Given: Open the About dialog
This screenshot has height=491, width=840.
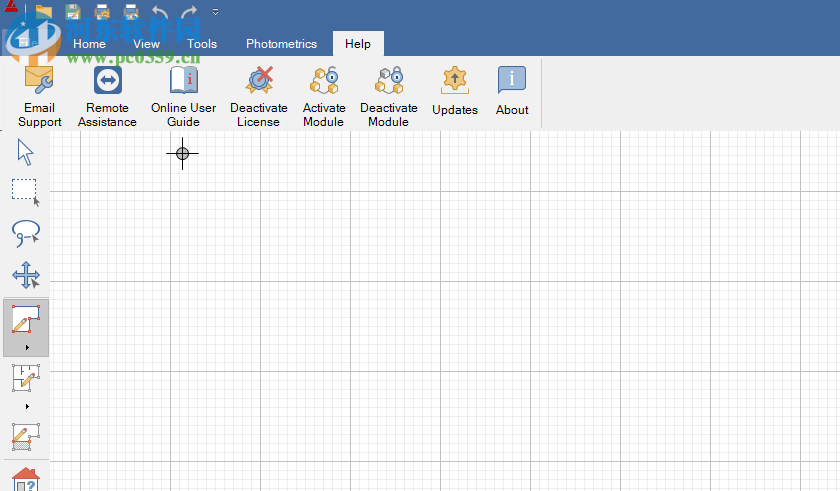Looking at the screenshot, I should point(512,91).
